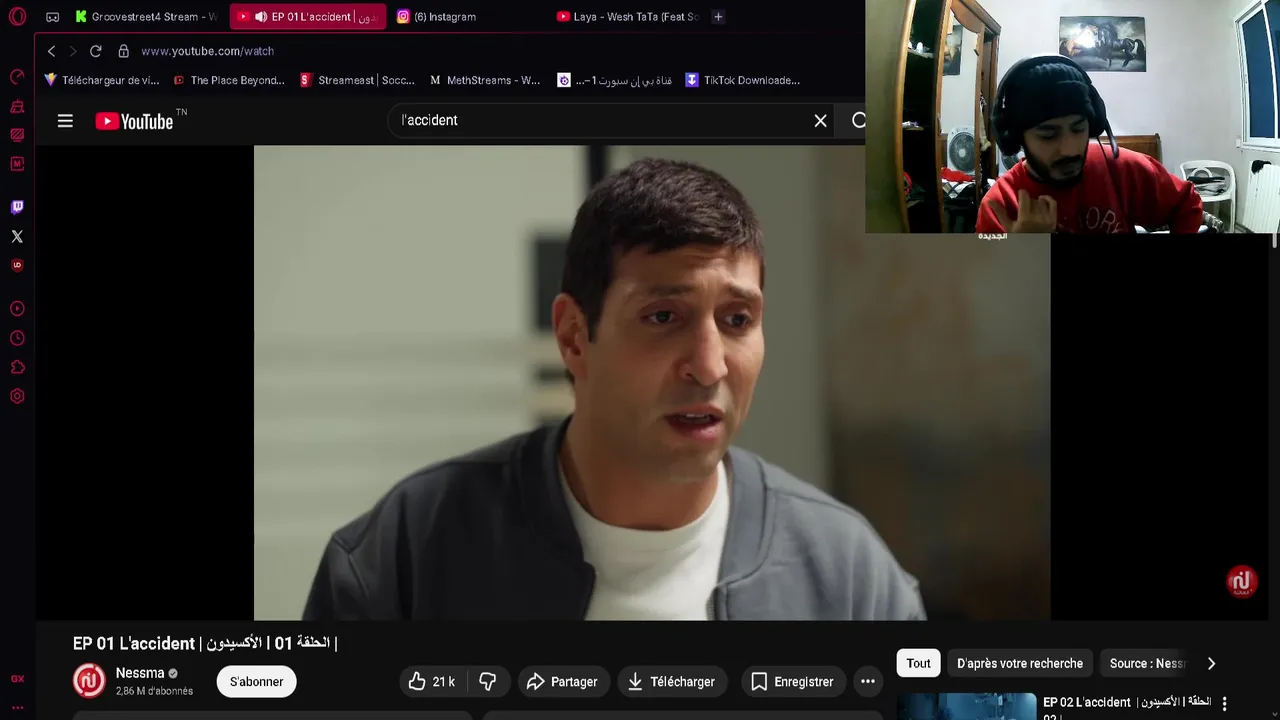Open the YouTube hamburger guide menu
Viewport: 1280px width, 720px height.
tap(65, 121)
